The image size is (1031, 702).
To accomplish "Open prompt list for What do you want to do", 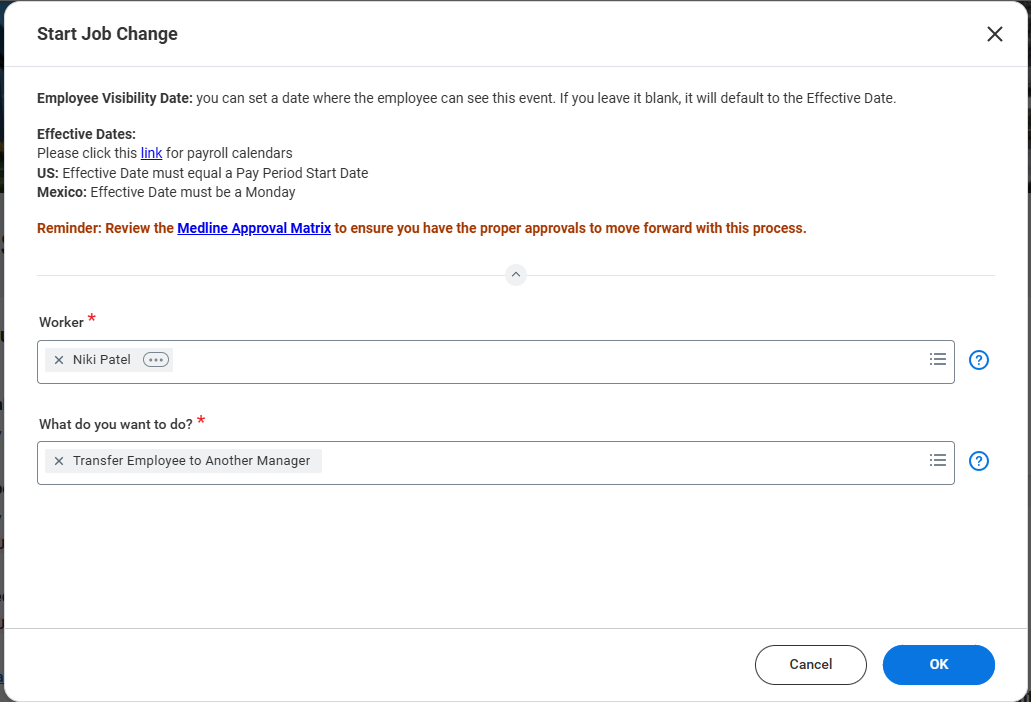I will [x=937, y=461].
